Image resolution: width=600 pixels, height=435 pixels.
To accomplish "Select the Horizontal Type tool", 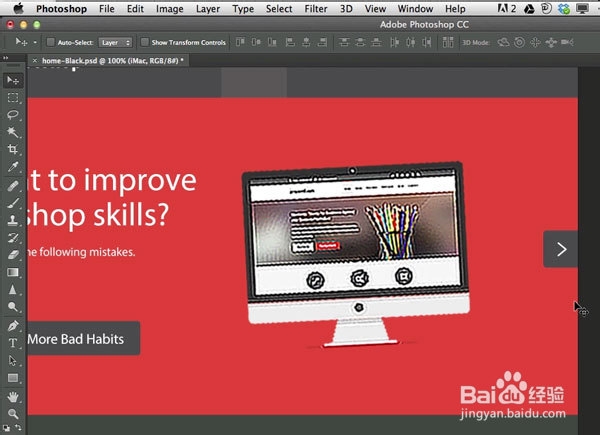I will [x=13, y=343].
